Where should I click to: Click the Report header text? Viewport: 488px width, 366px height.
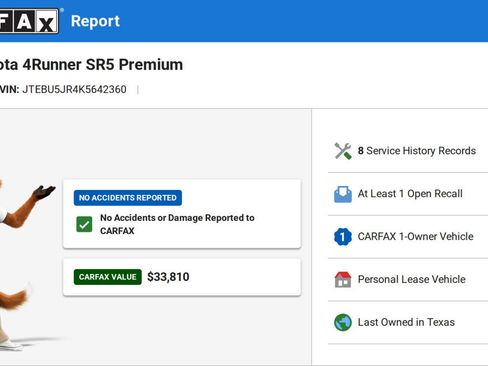(x=95, y=21)
